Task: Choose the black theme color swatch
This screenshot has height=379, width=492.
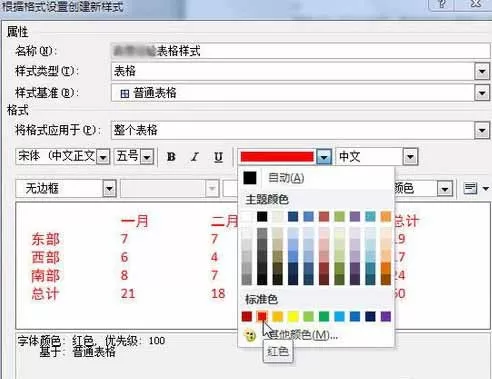Action: 262,216
